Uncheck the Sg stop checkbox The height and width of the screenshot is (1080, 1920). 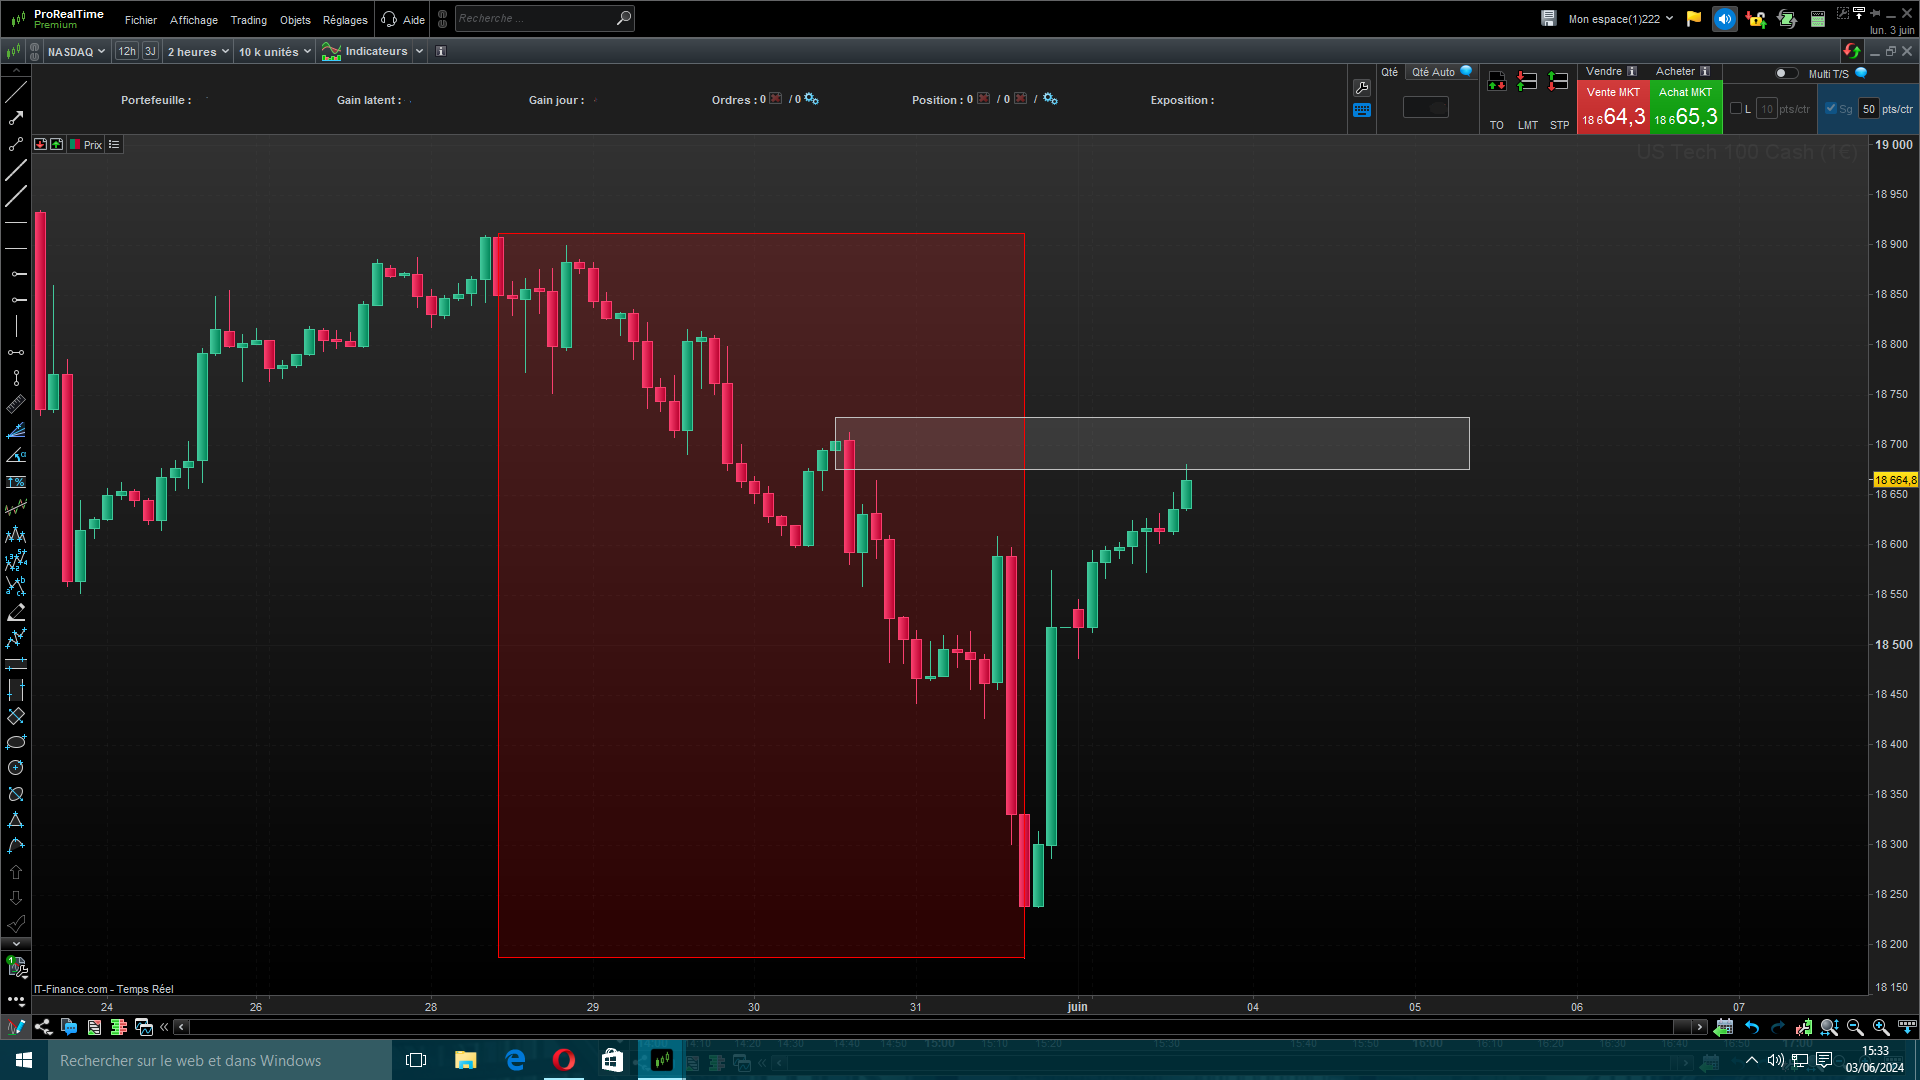tap(1831, 109)
